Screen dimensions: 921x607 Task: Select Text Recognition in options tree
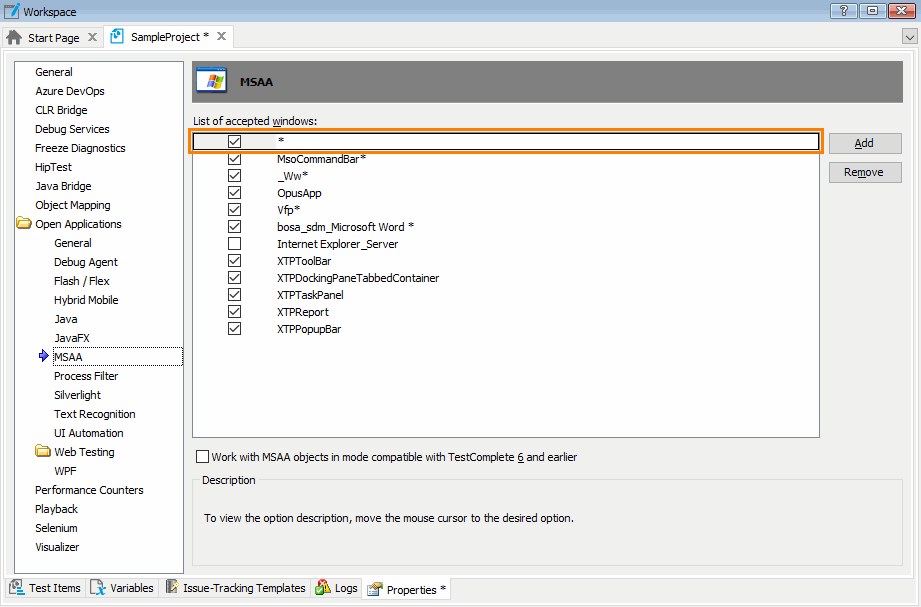[x=94, y=414]
